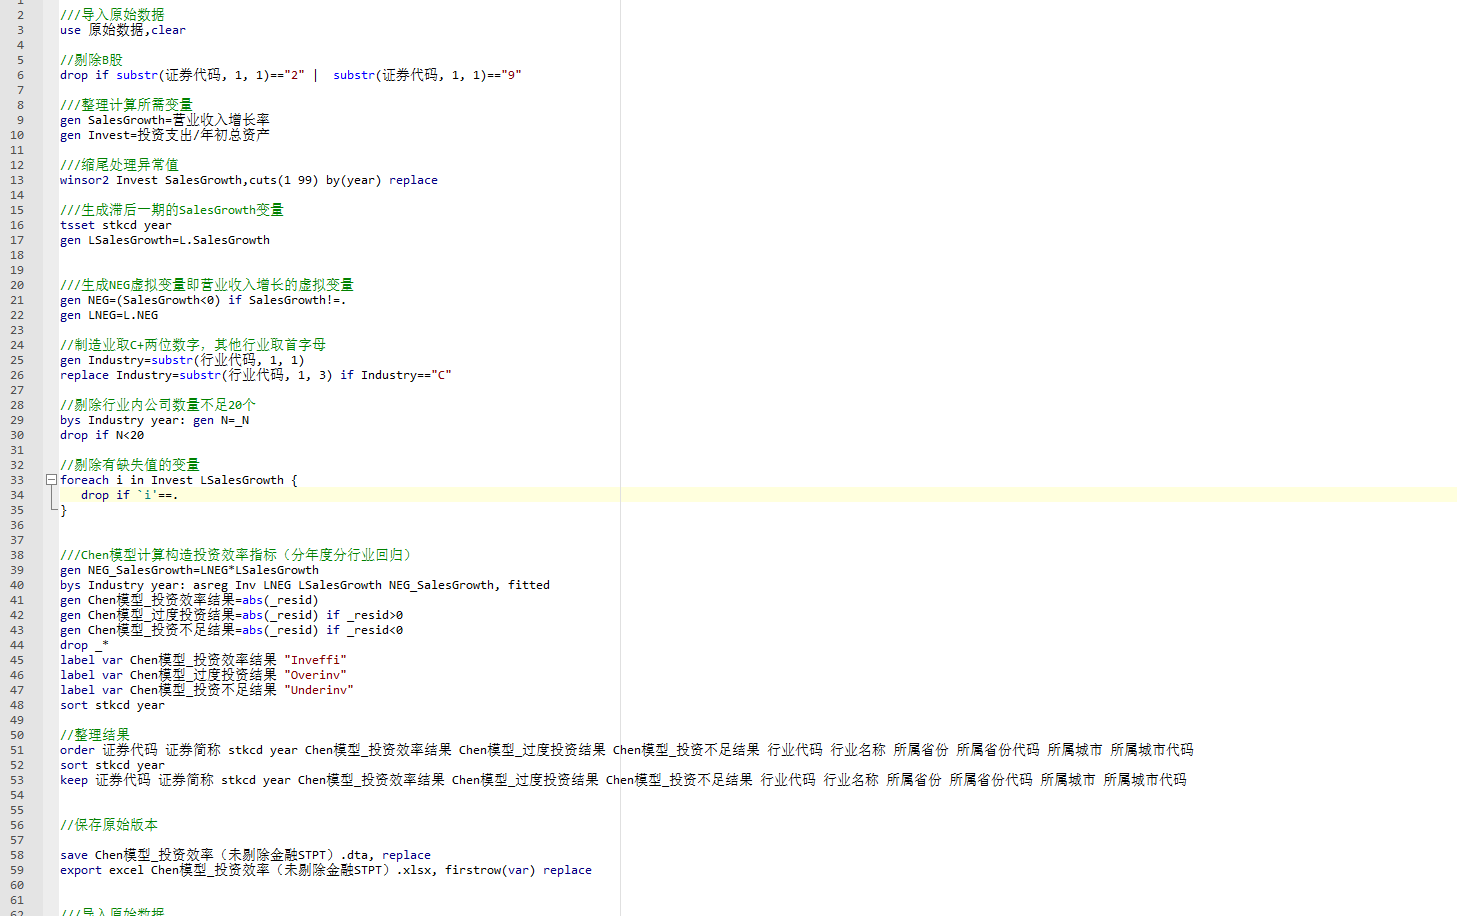Image resolution: width=1457 pixels, height=916 pixels.
Task: Collapse the foreach loop fold marker
Action: [51, 480]
